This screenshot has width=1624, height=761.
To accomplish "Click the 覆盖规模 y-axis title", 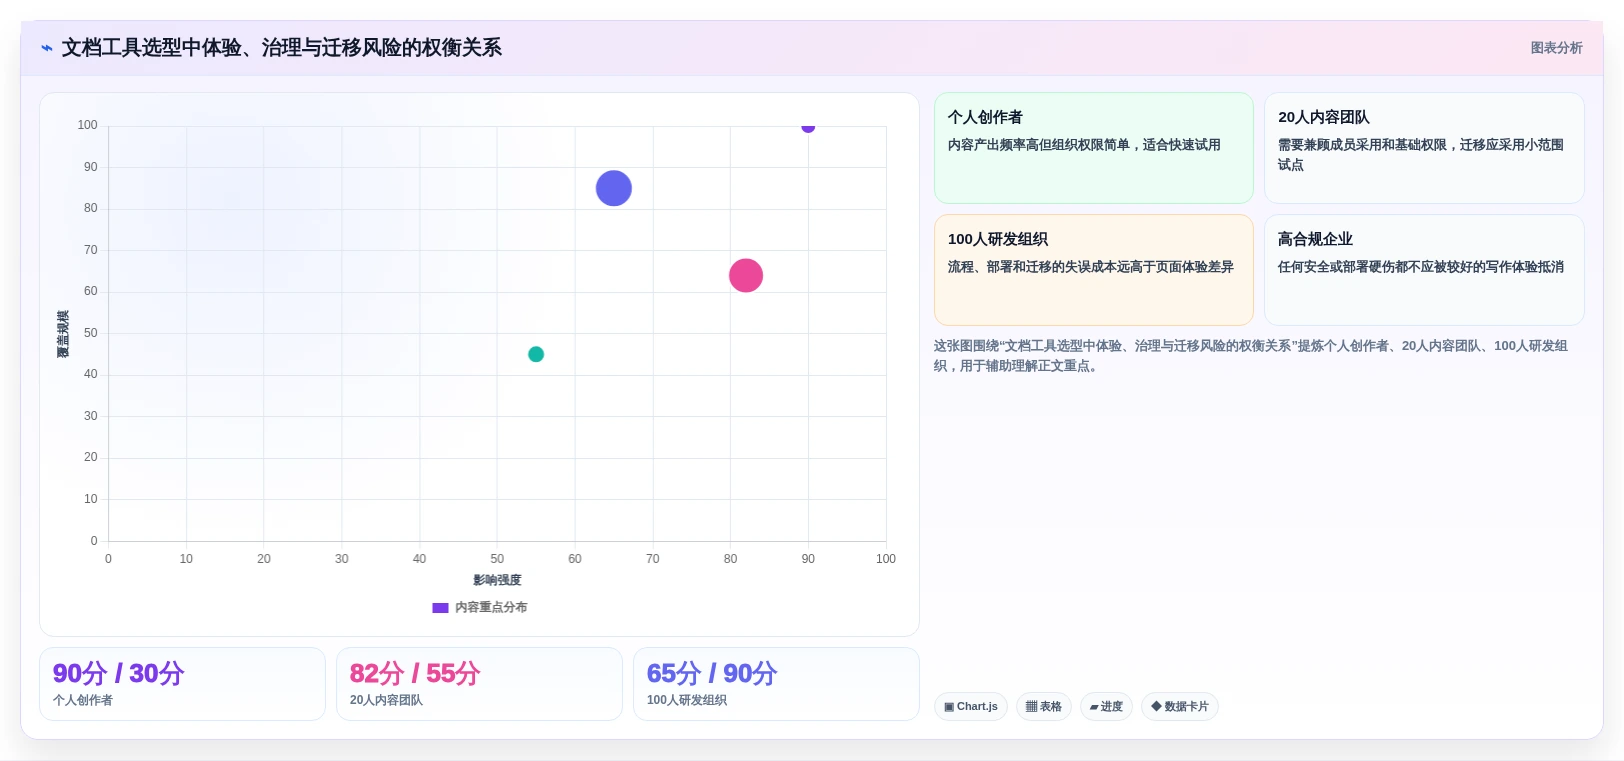I will (63, 334).
